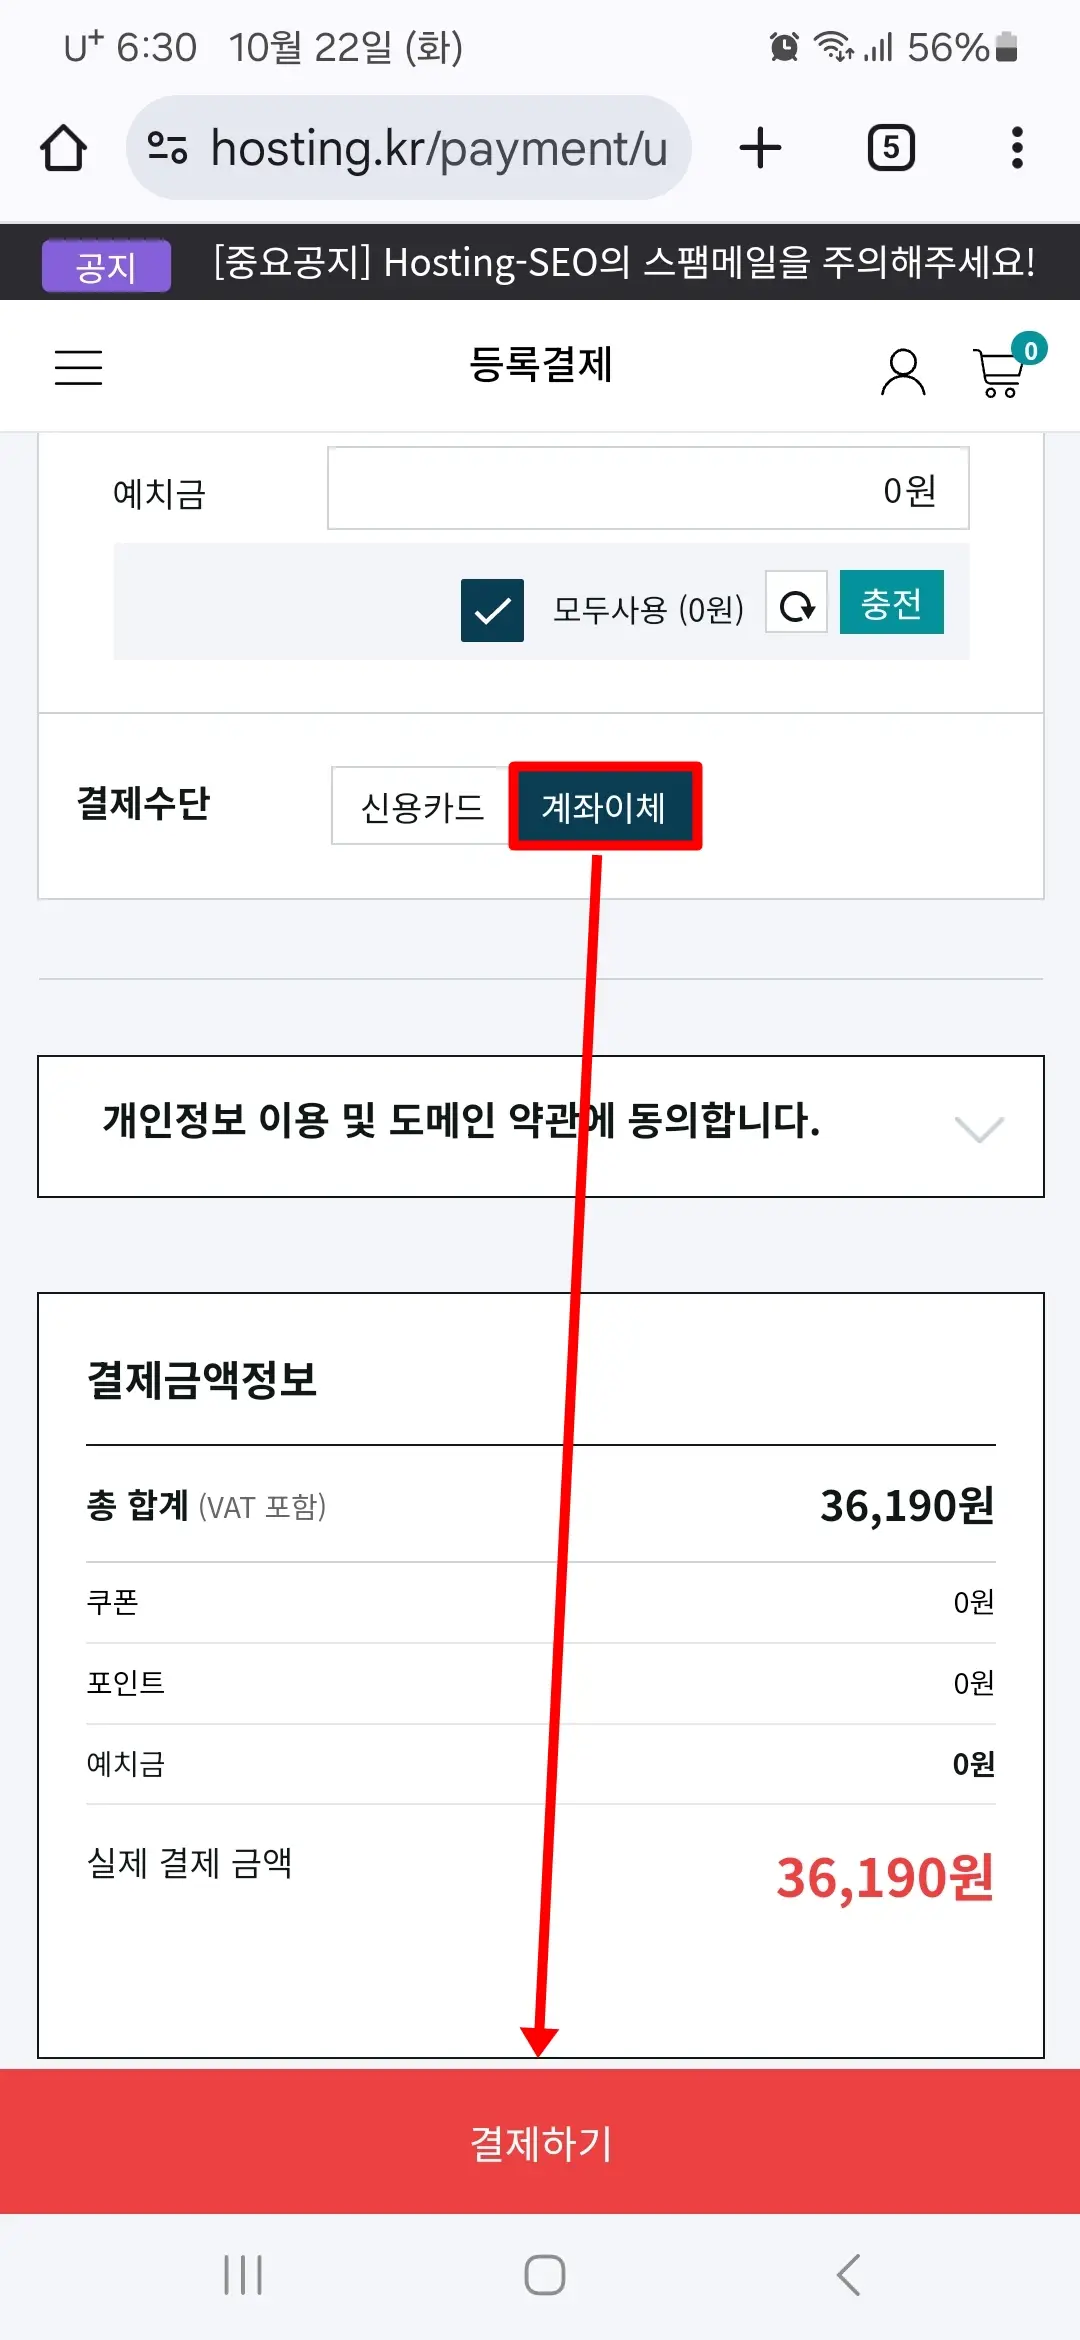The height and width of the screenshot is (2340, 1080).
Task: Toggle the 모두사용 checkbox
Action: (491, 610)
